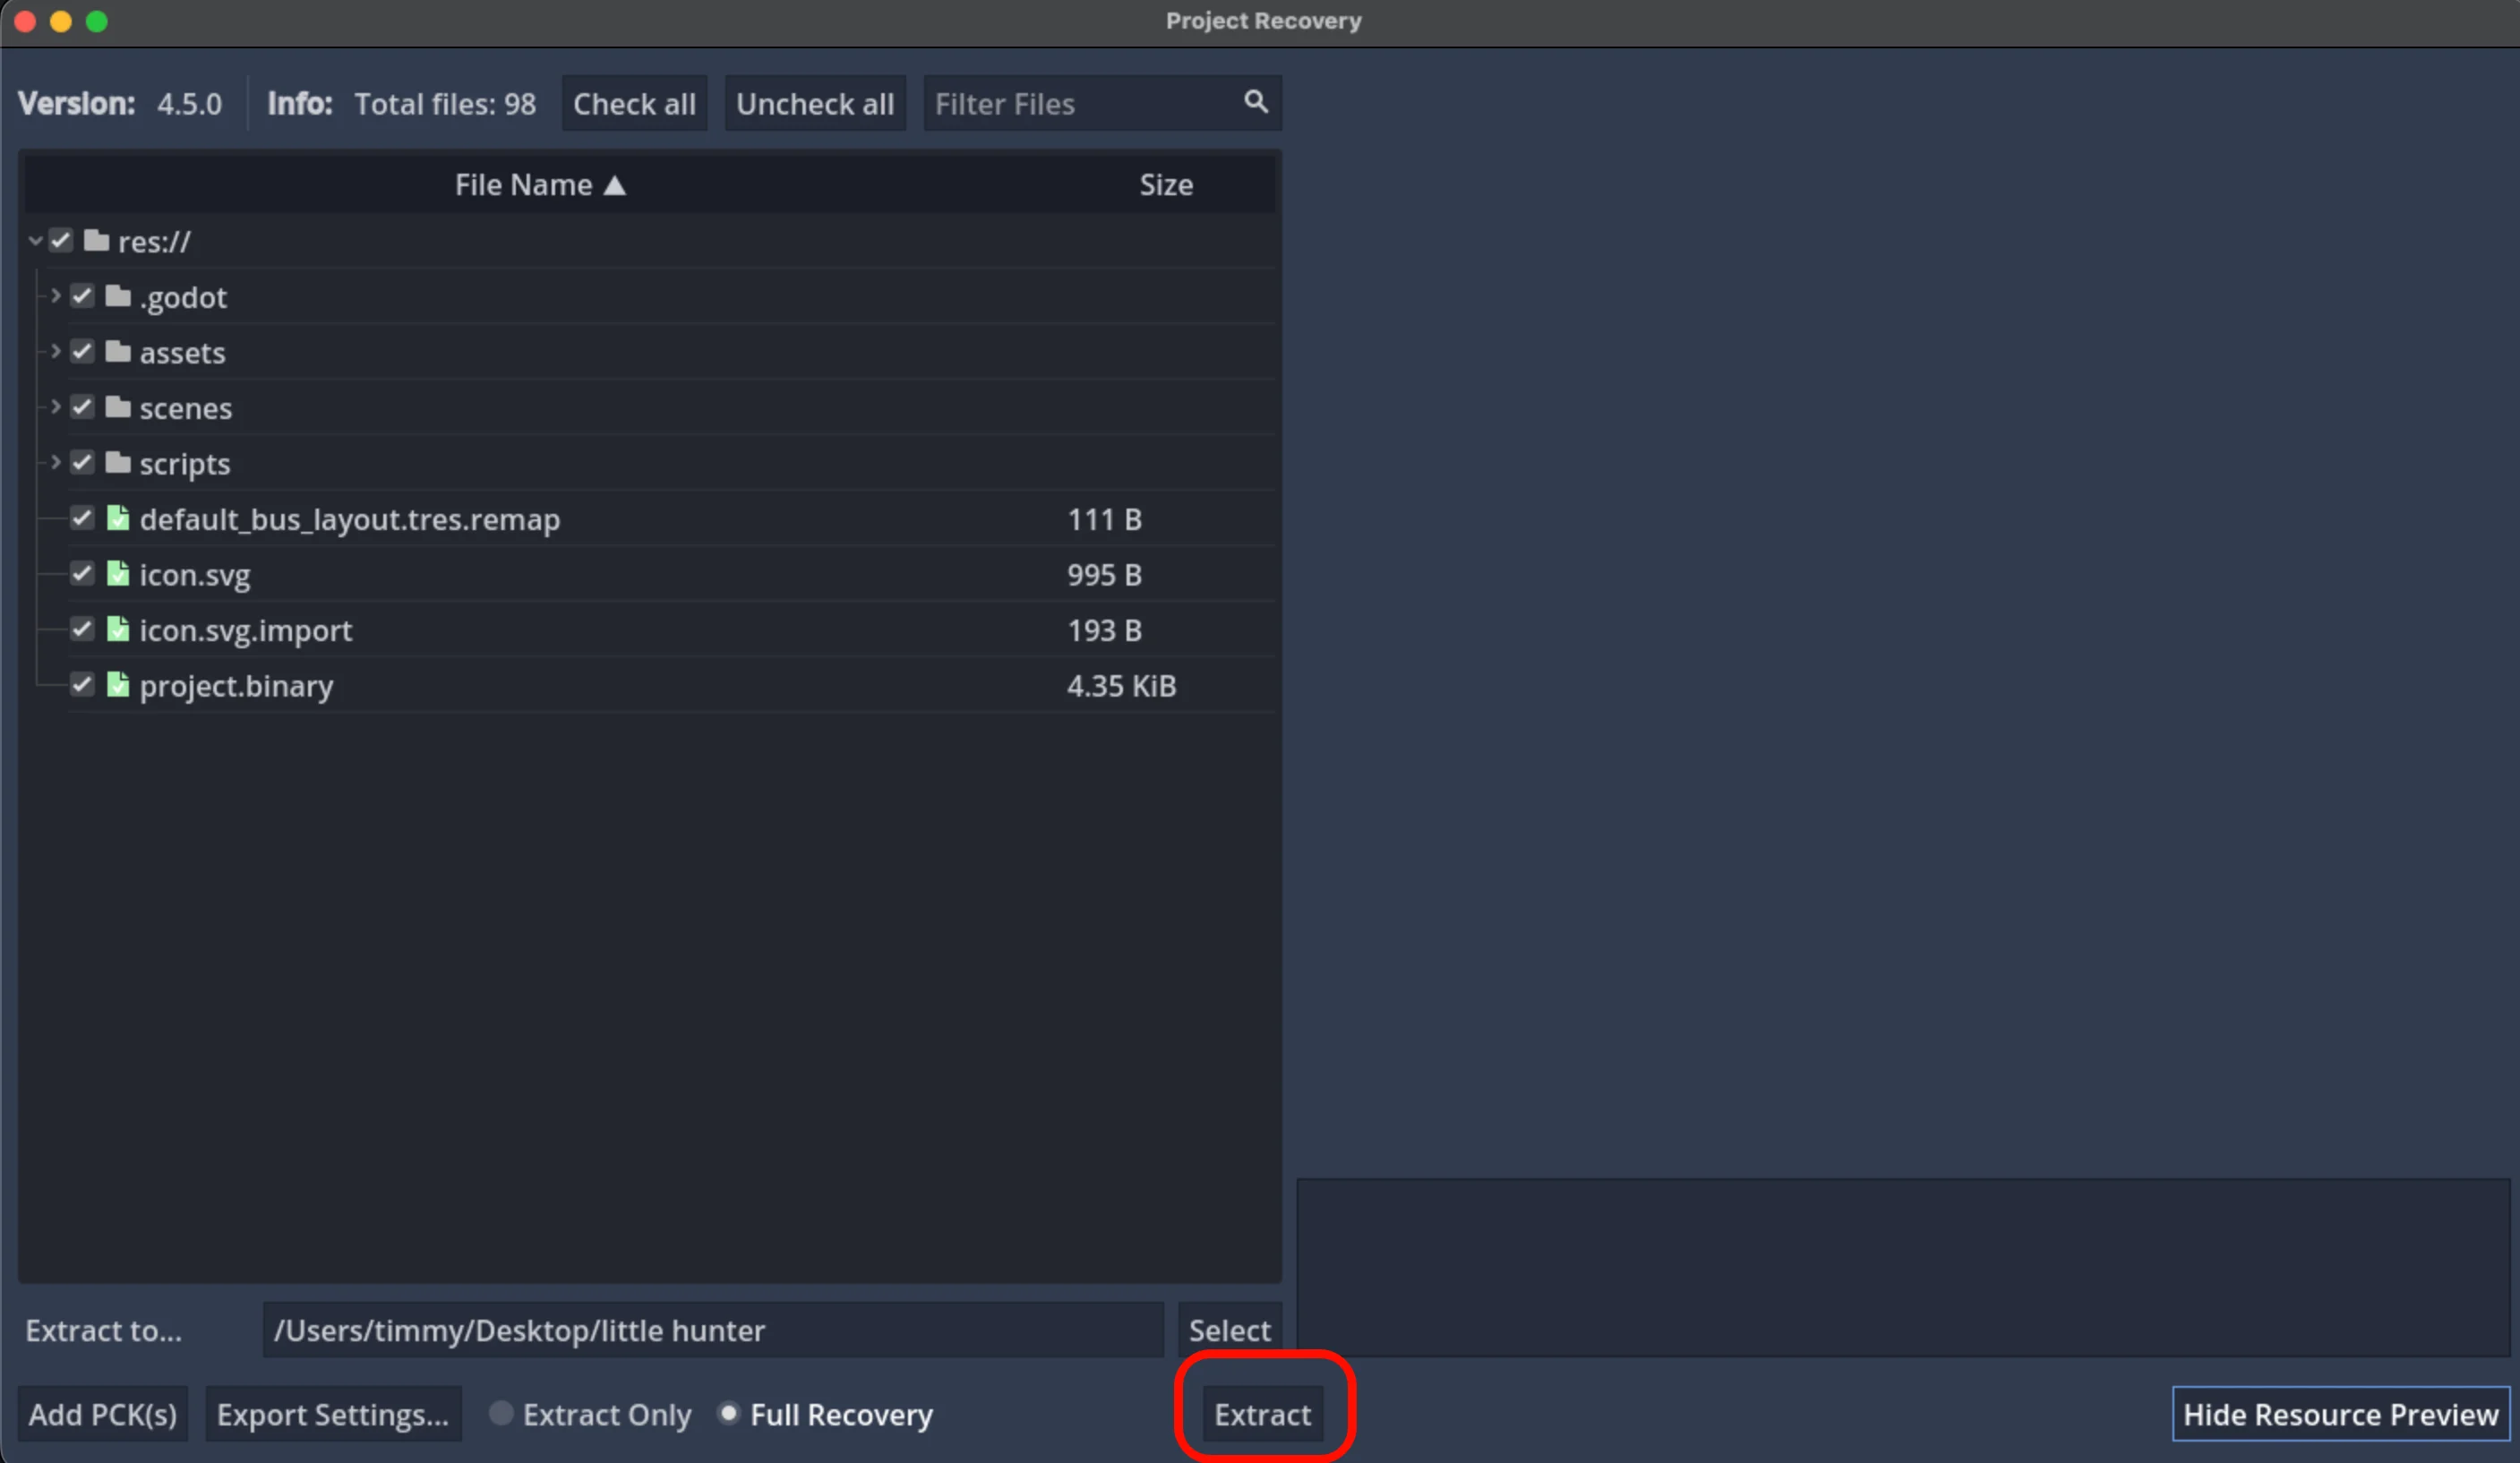Select the Extract Only radio option
Viewport: 2520px width, 1463px height.
(x=501, y=1413)
